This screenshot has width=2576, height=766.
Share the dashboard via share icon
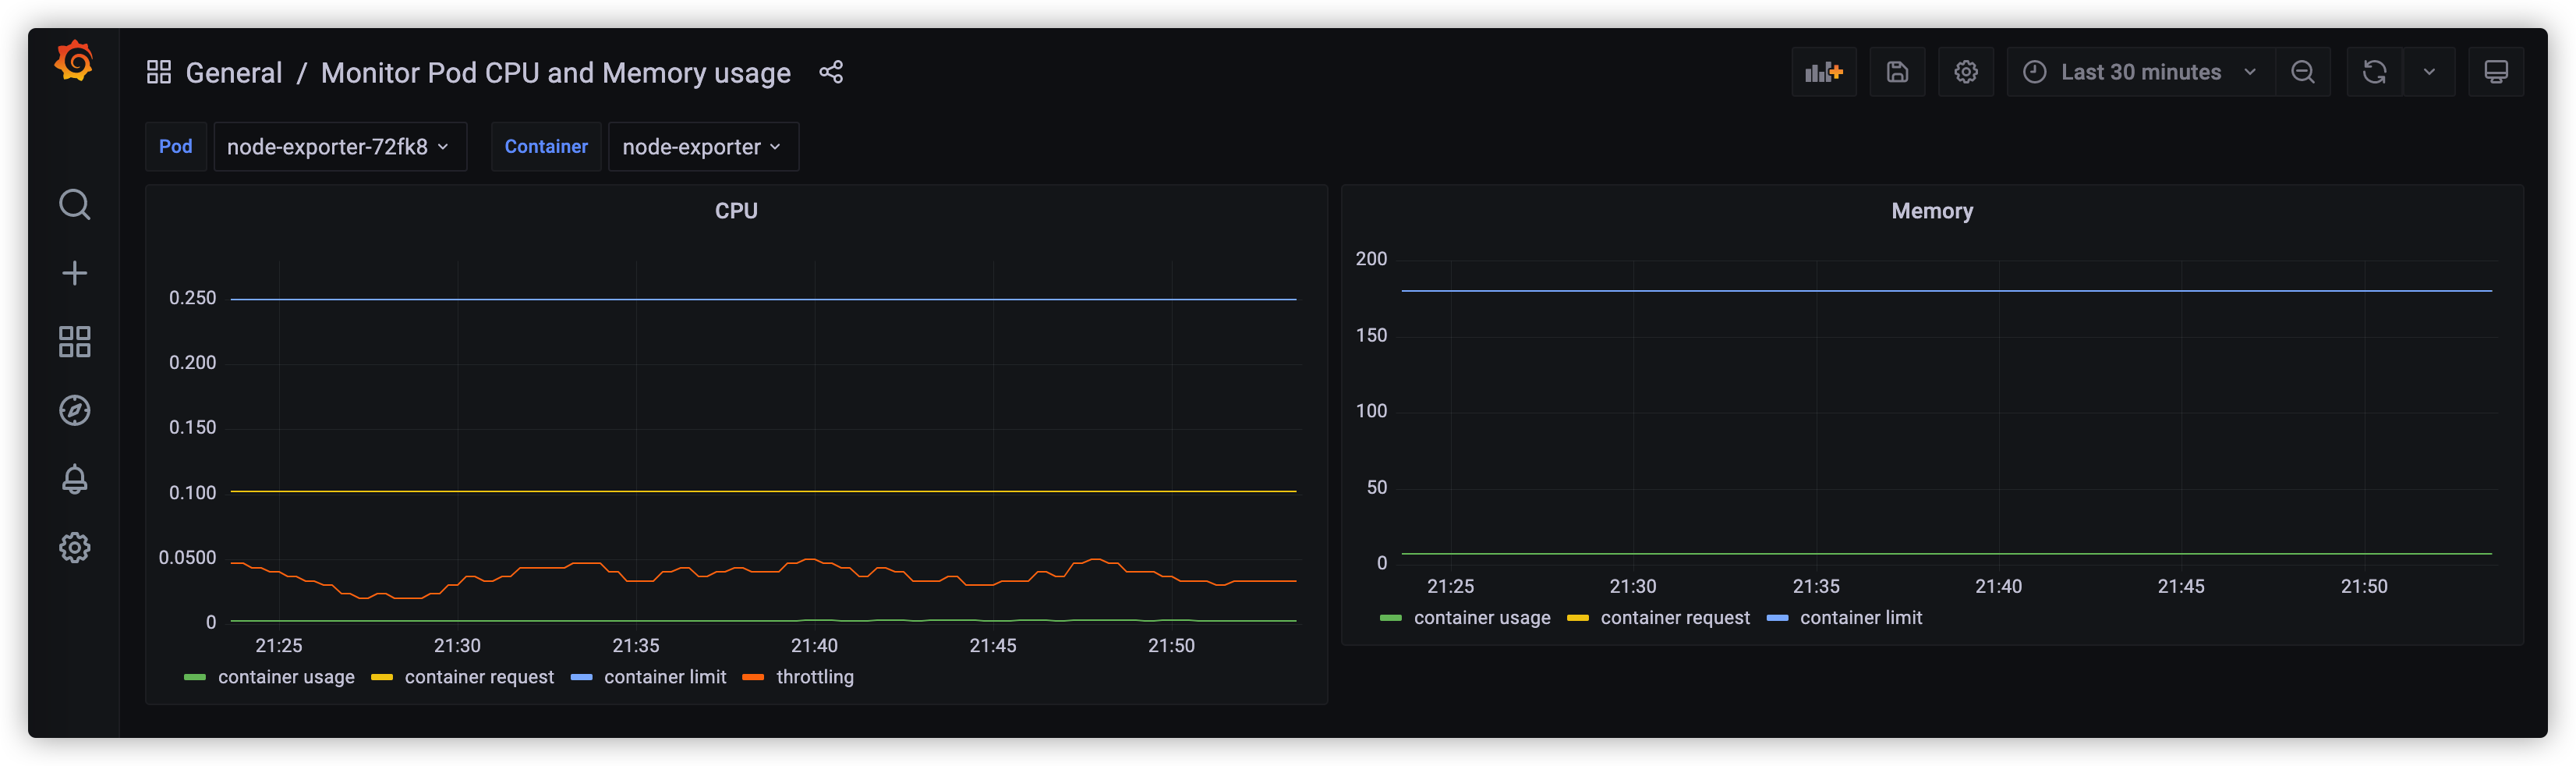pos(831,72)
